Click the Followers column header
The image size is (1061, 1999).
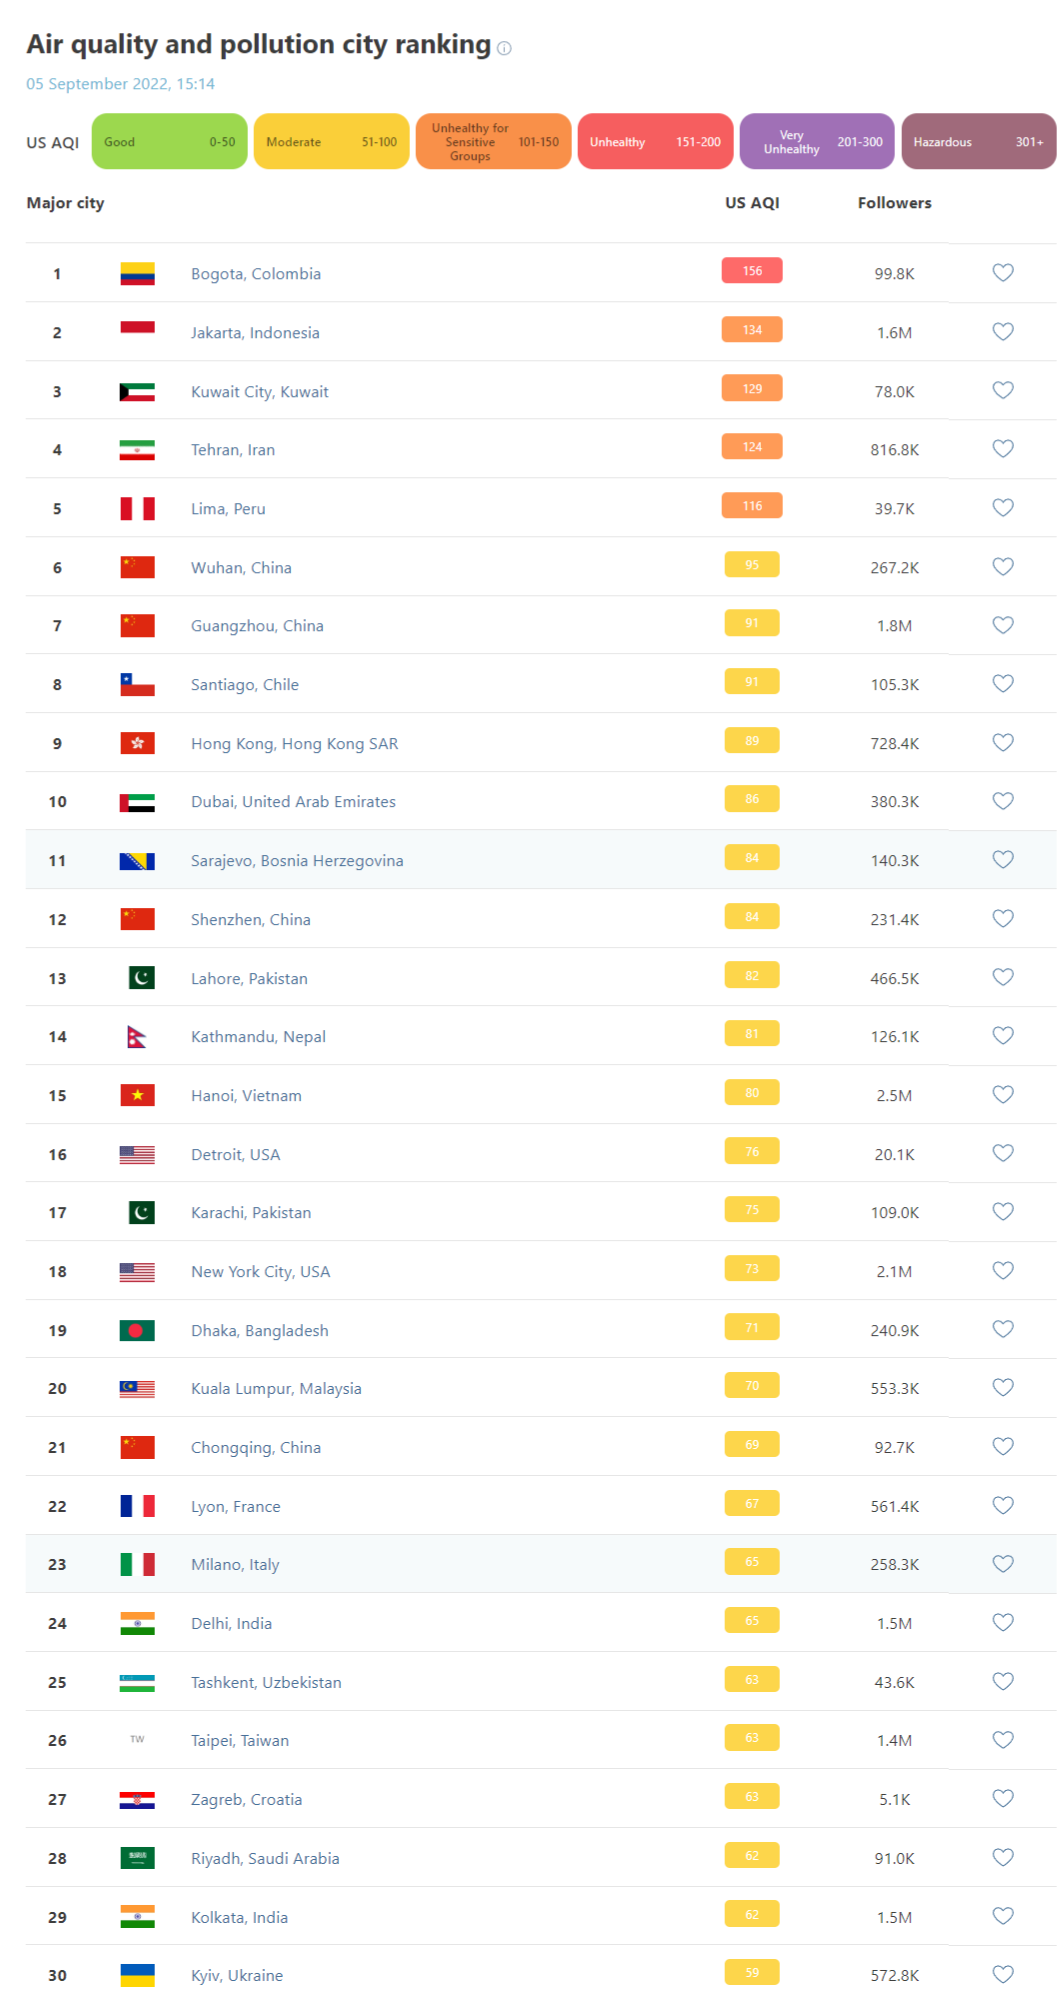click(894, 203)
